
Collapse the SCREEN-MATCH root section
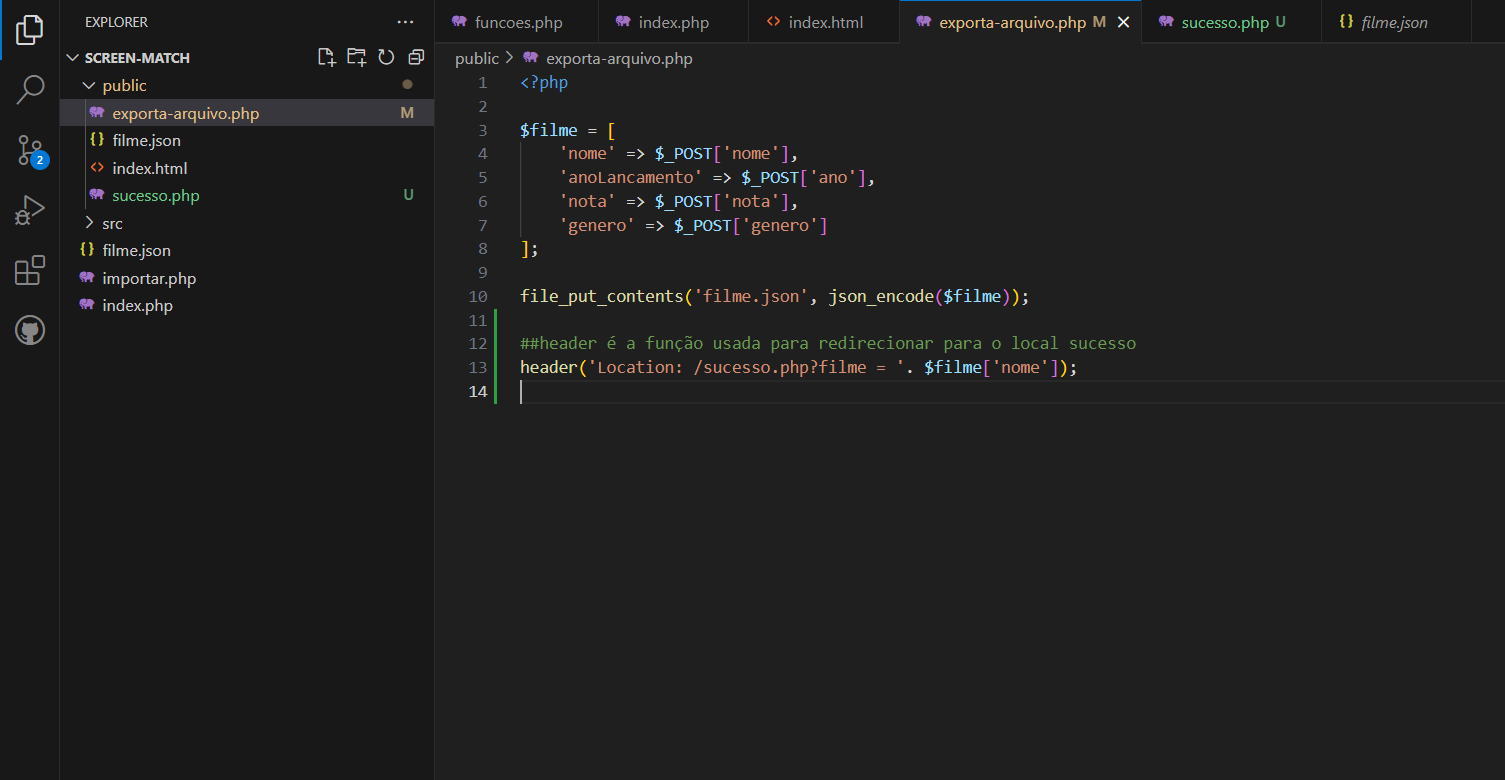[72, 58]
